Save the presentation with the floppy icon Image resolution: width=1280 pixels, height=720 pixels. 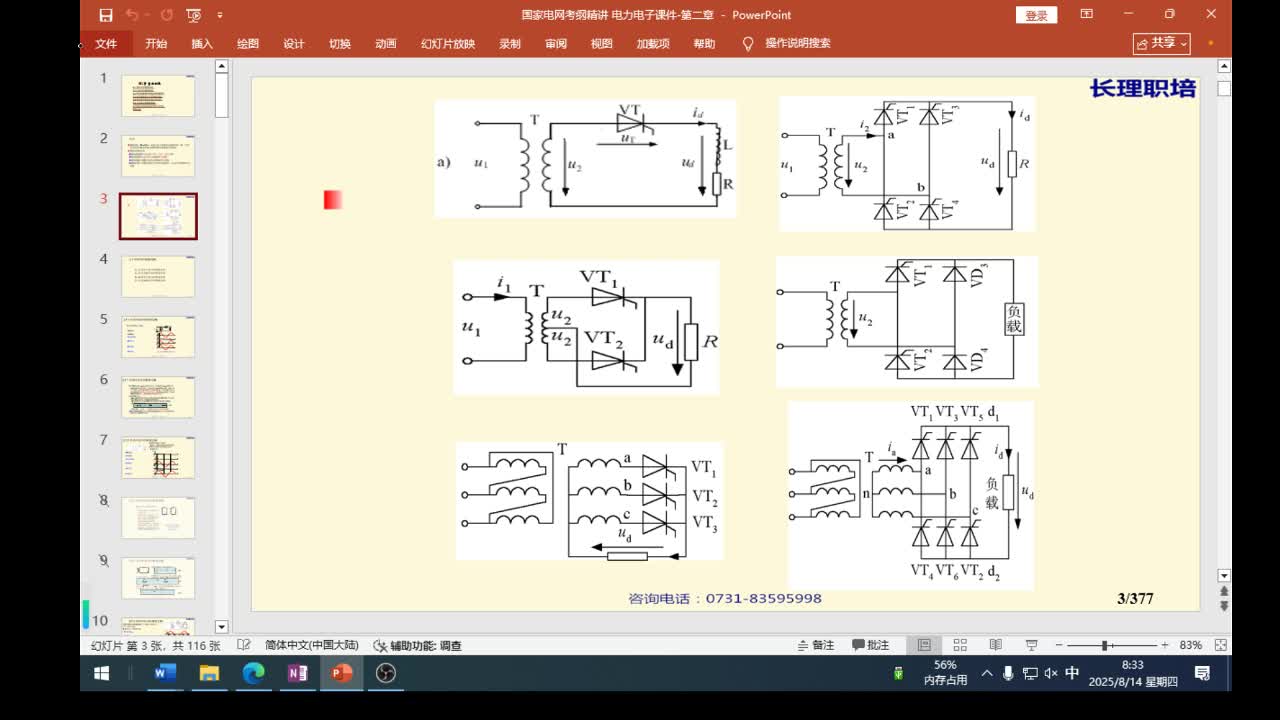106,15
